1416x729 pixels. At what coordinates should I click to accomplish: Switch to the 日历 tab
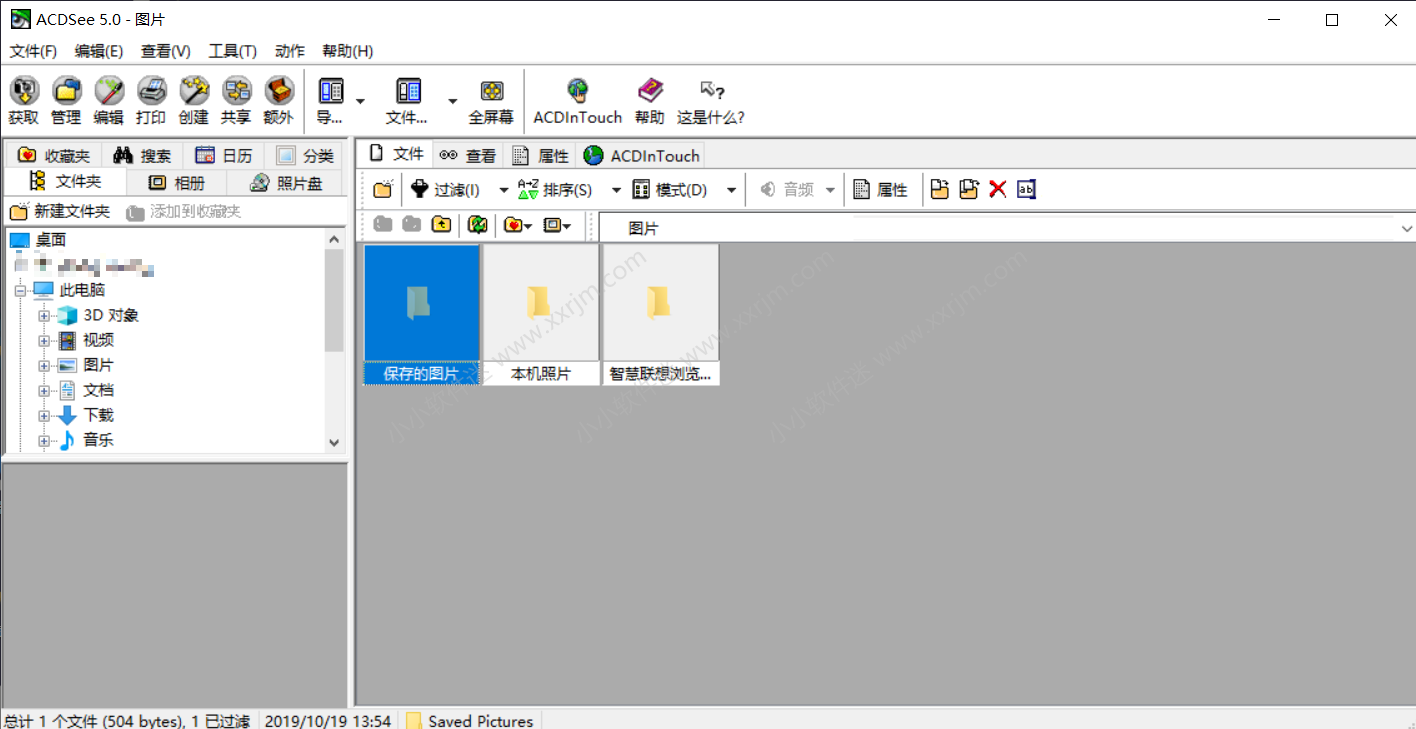pyautogui.click(x=224, y=155)
